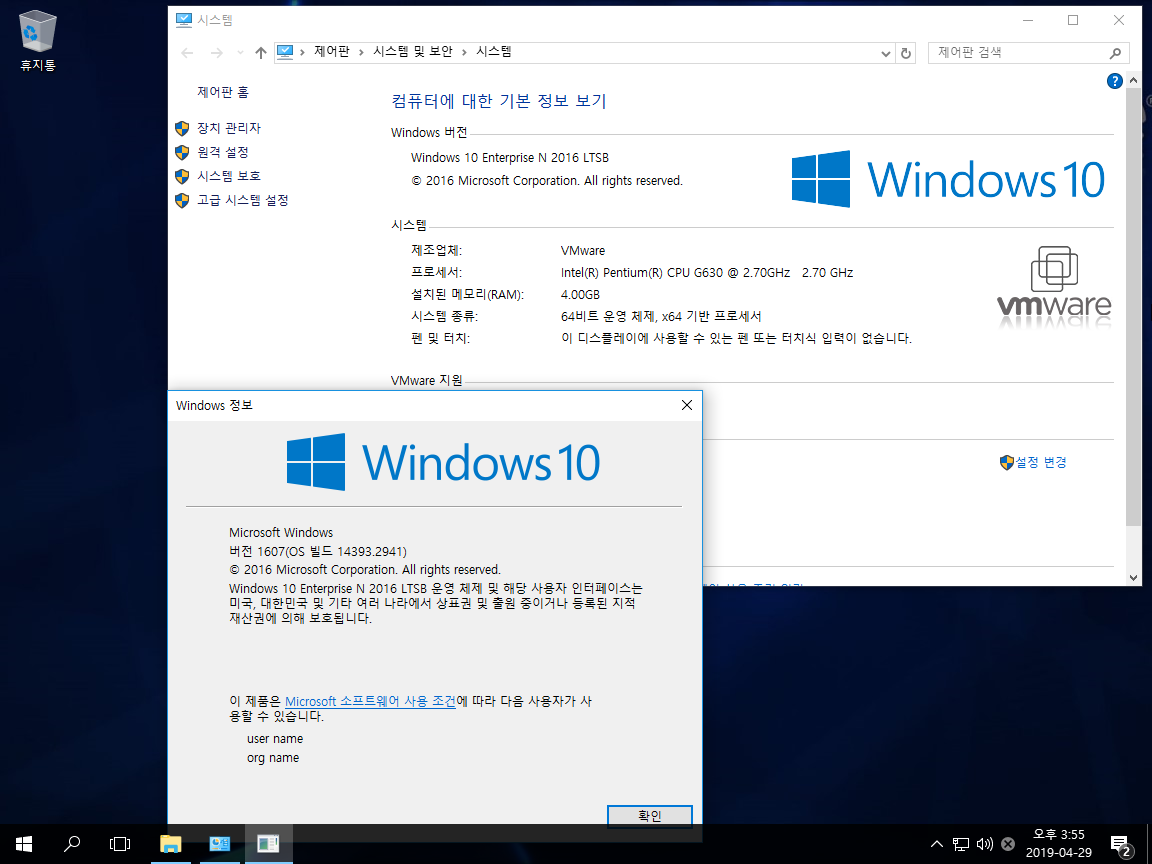Click shield icon next to 시스템 보호
Screen dimensions: 1152x864
tap(182, 176)
